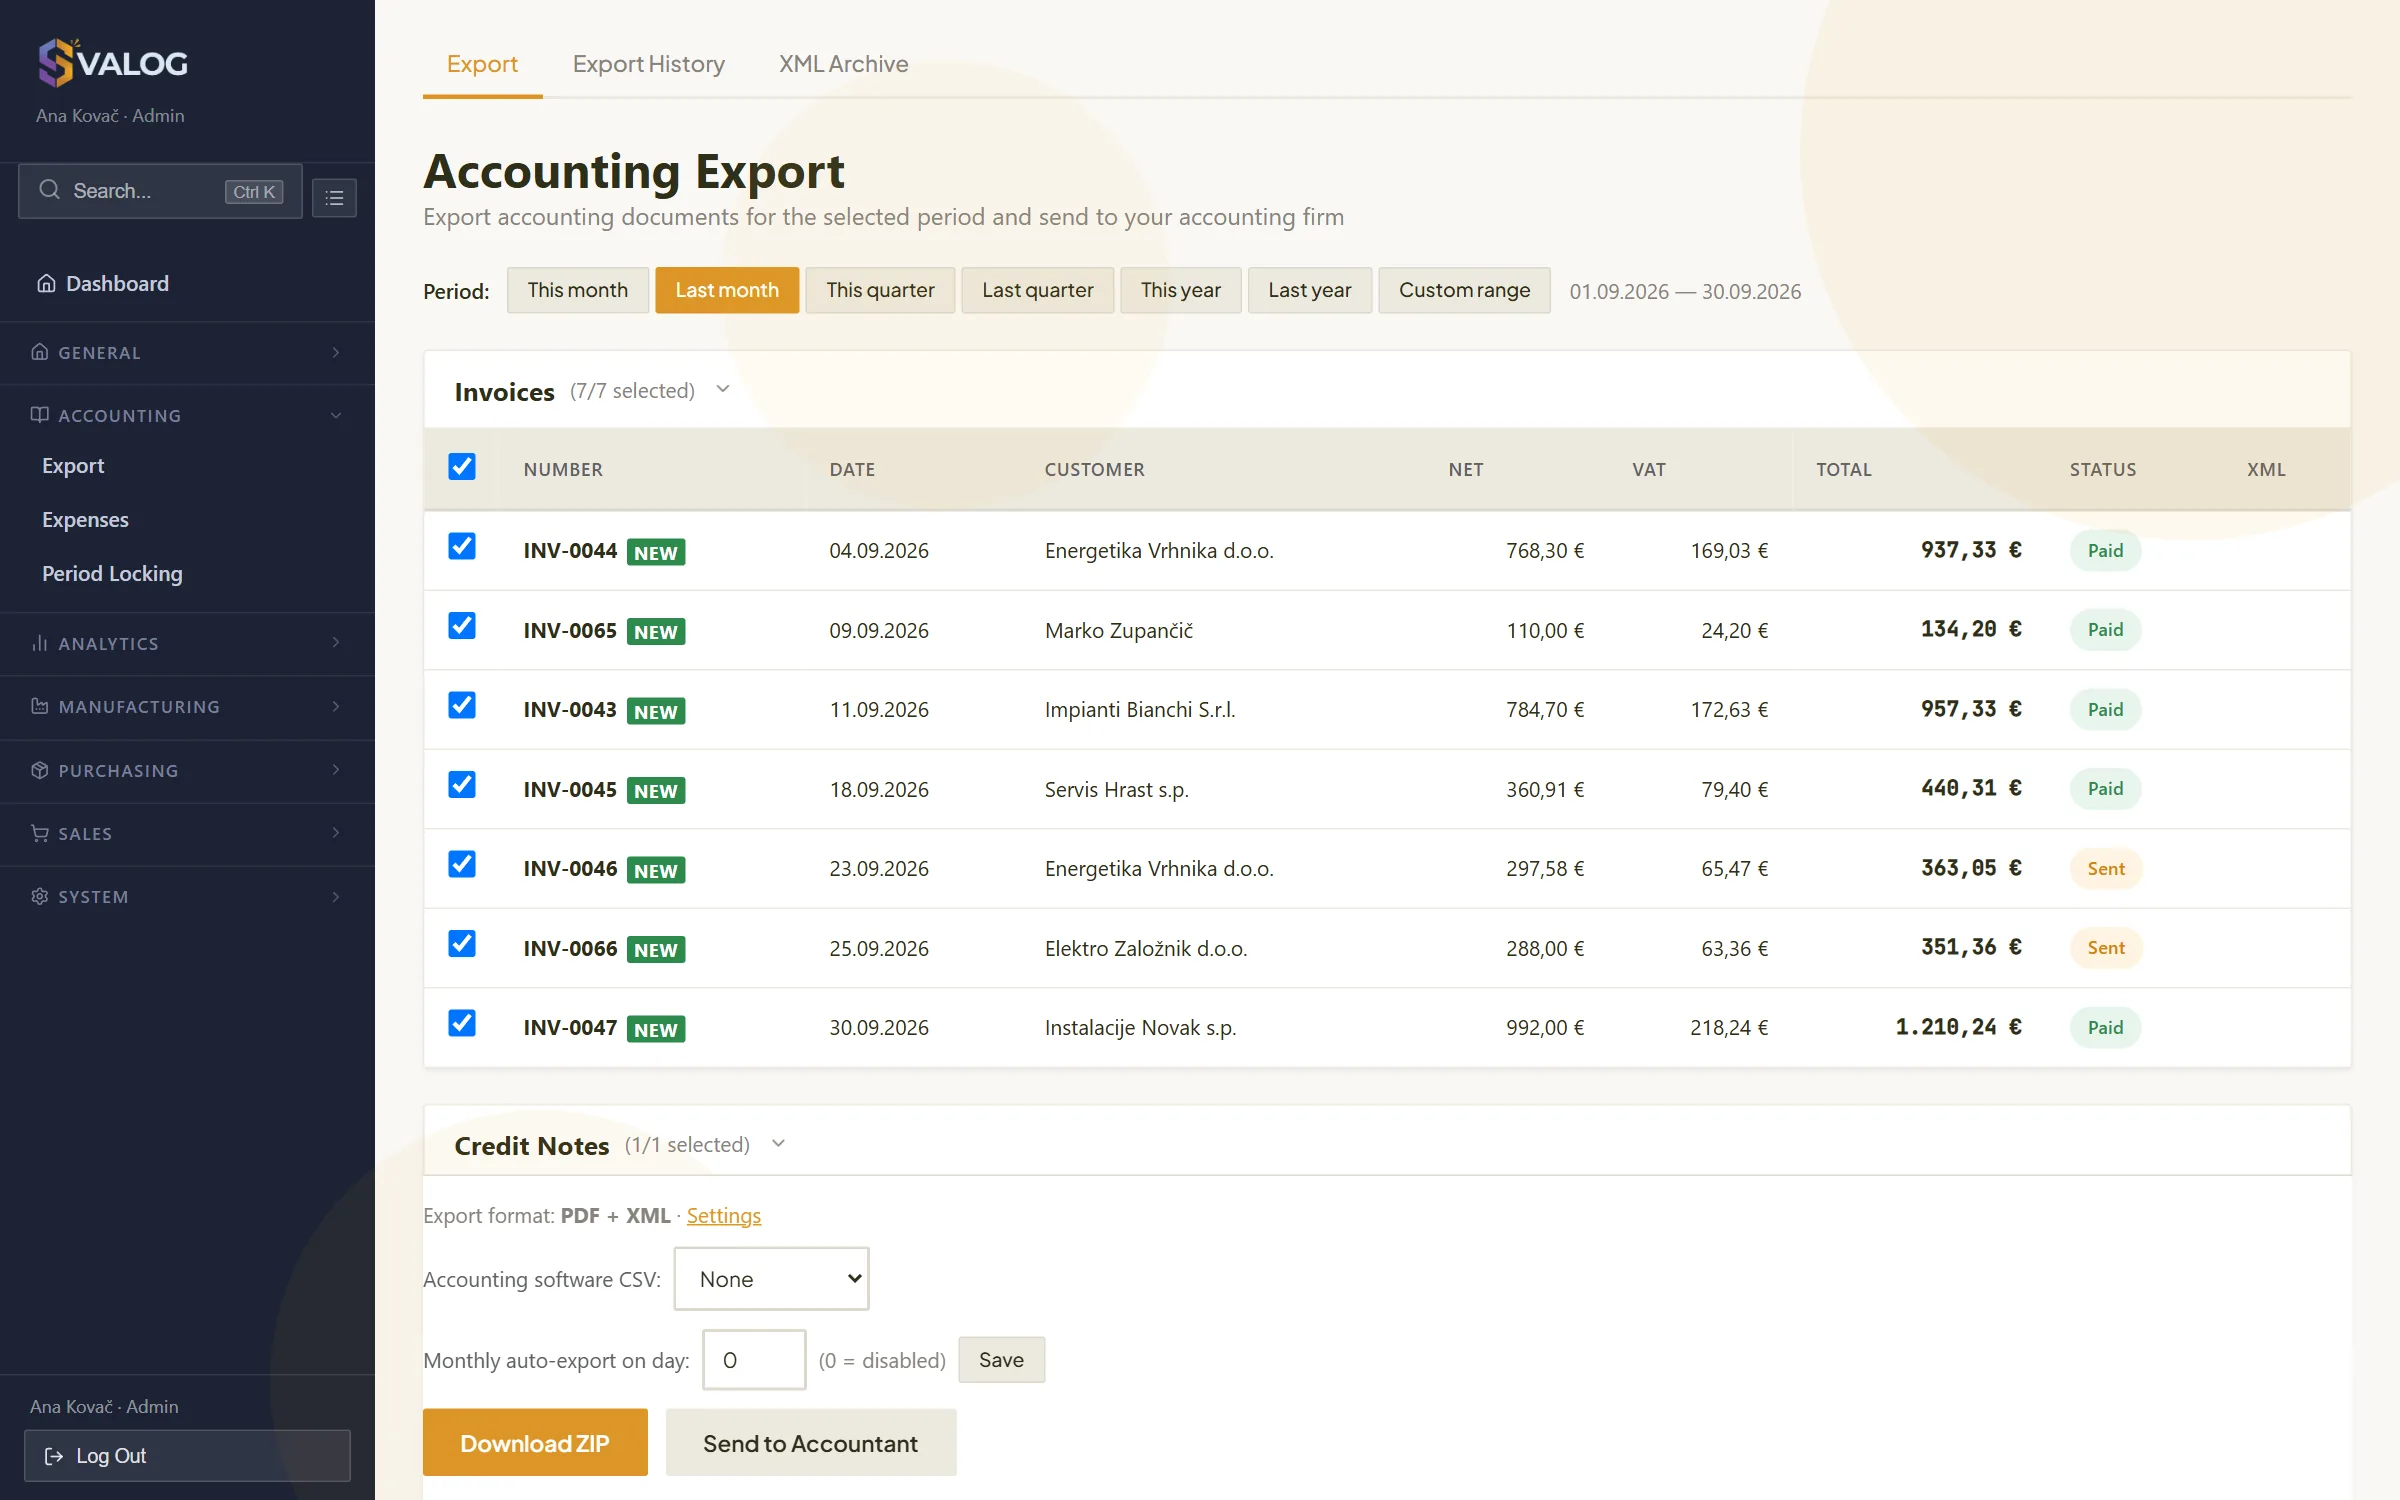Screen dimensions: 2400x1500
Task: Expand the Analytics sidebar section
Action: pos(187,643)
